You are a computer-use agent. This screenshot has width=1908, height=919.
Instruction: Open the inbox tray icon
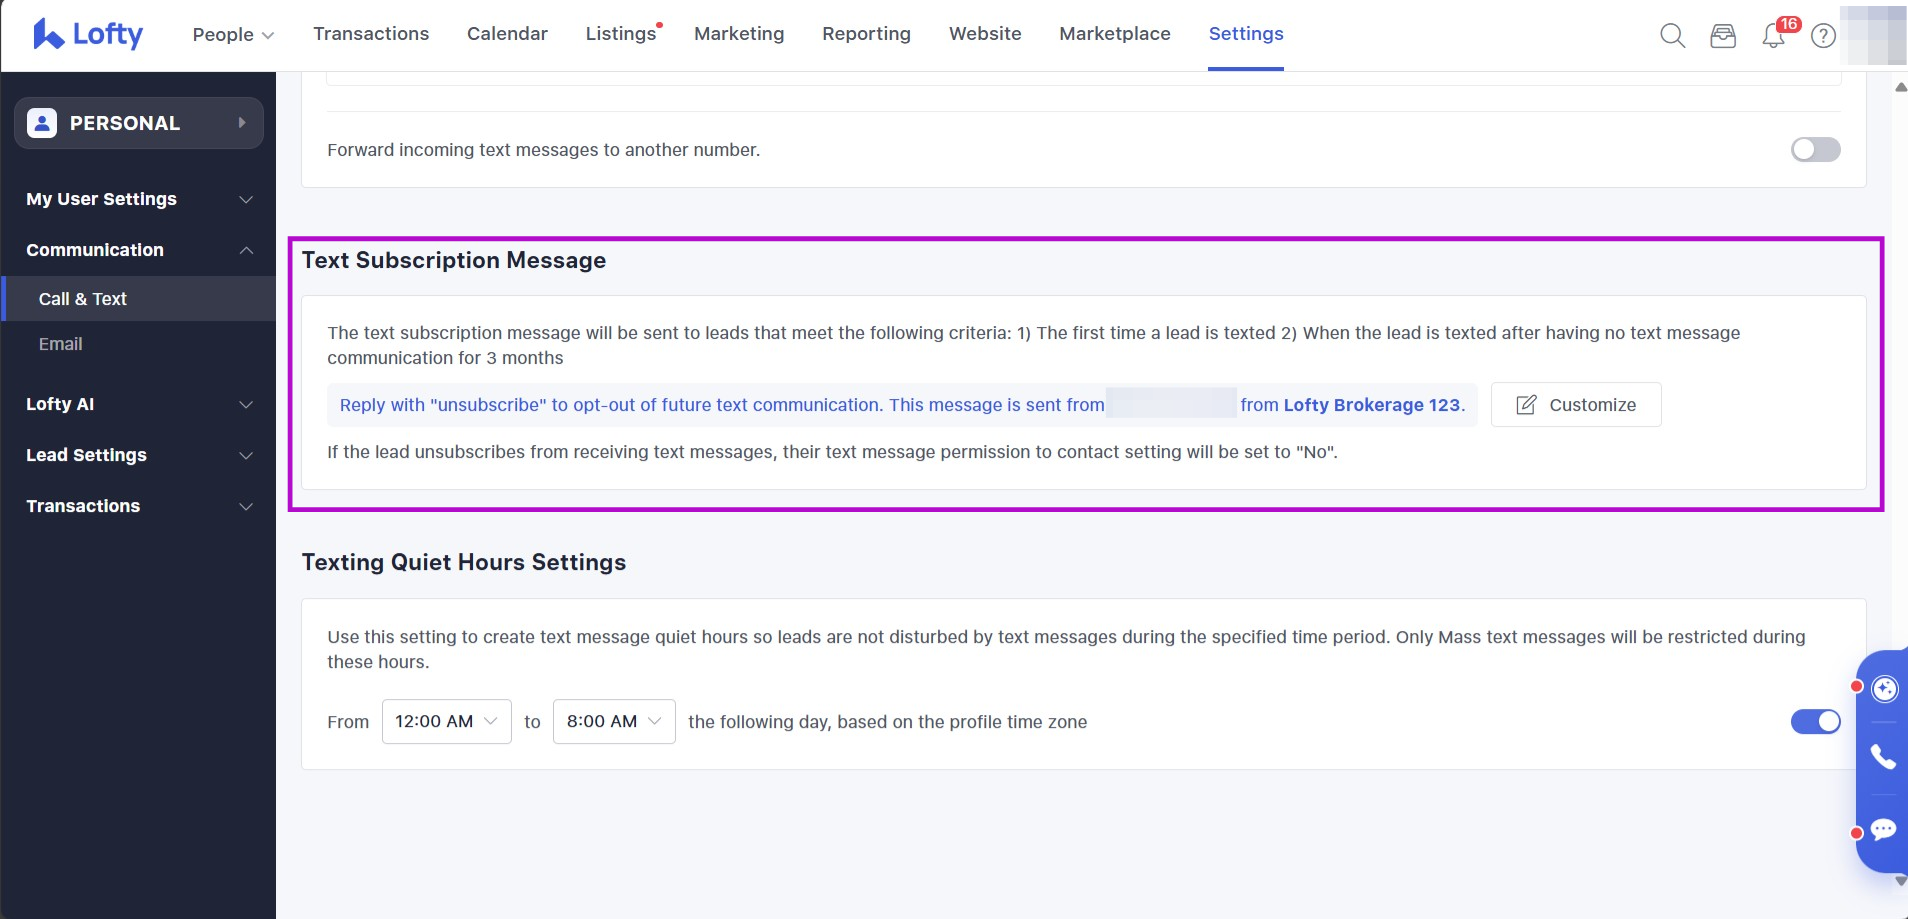(1723, 36)
